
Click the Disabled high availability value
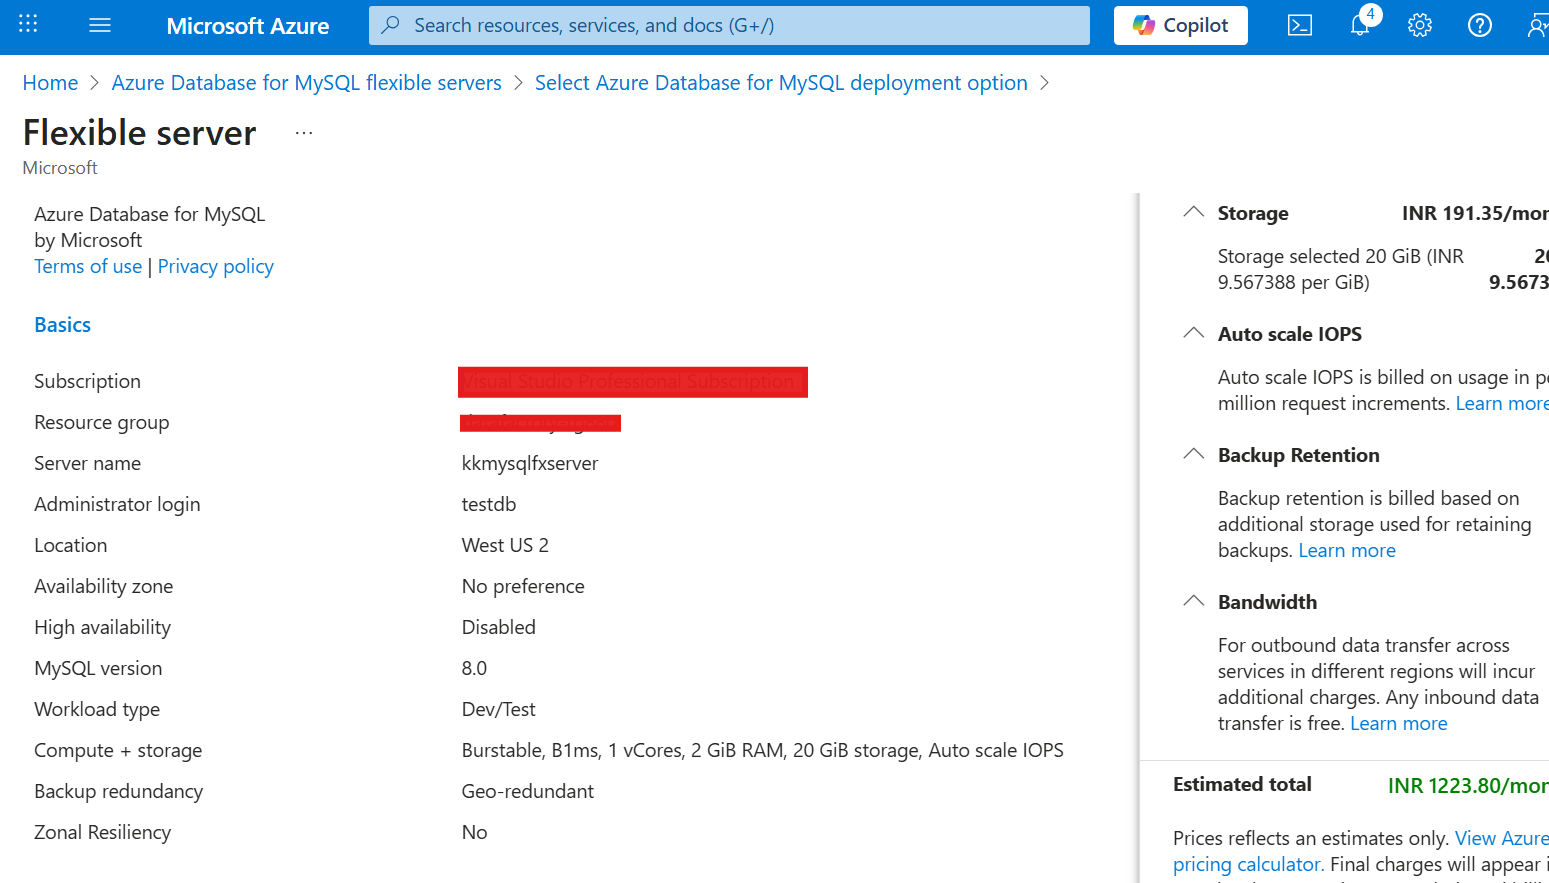(x=498, y=627)
